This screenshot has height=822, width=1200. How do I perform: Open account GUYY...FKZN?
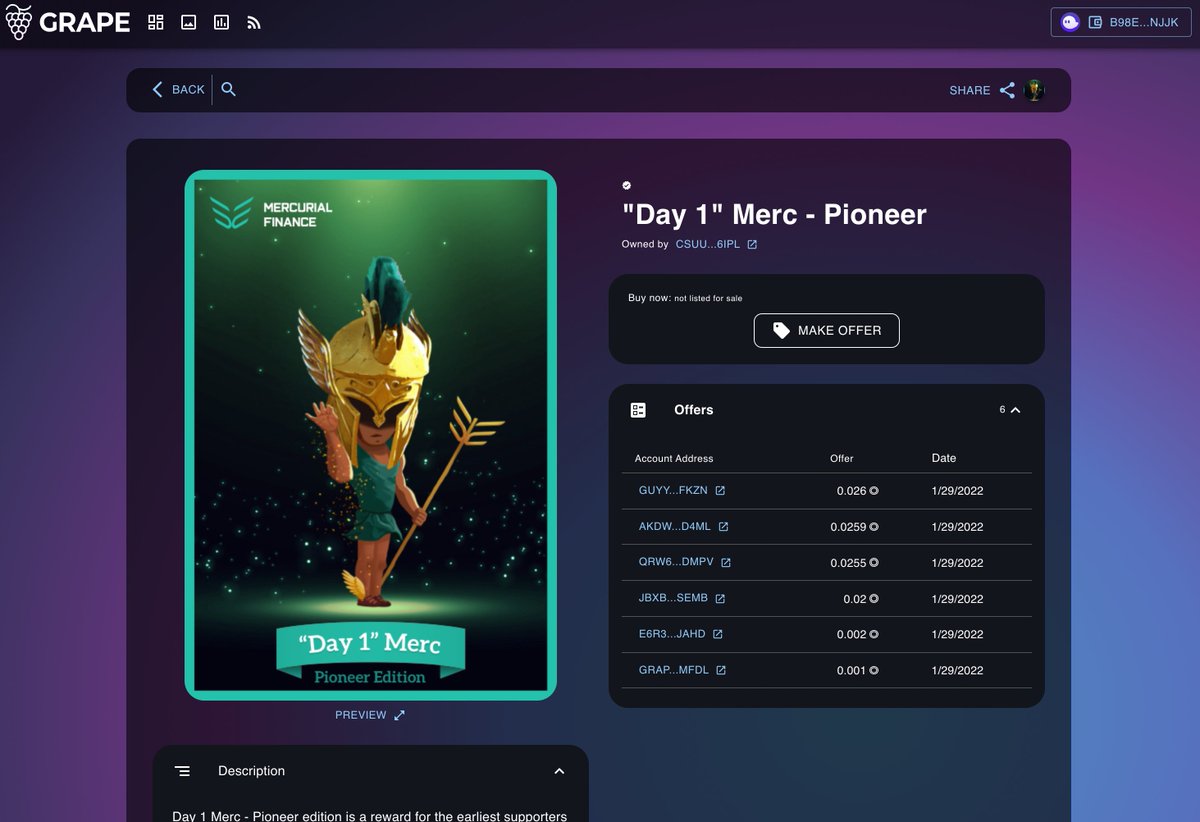[x=673, y=491]
